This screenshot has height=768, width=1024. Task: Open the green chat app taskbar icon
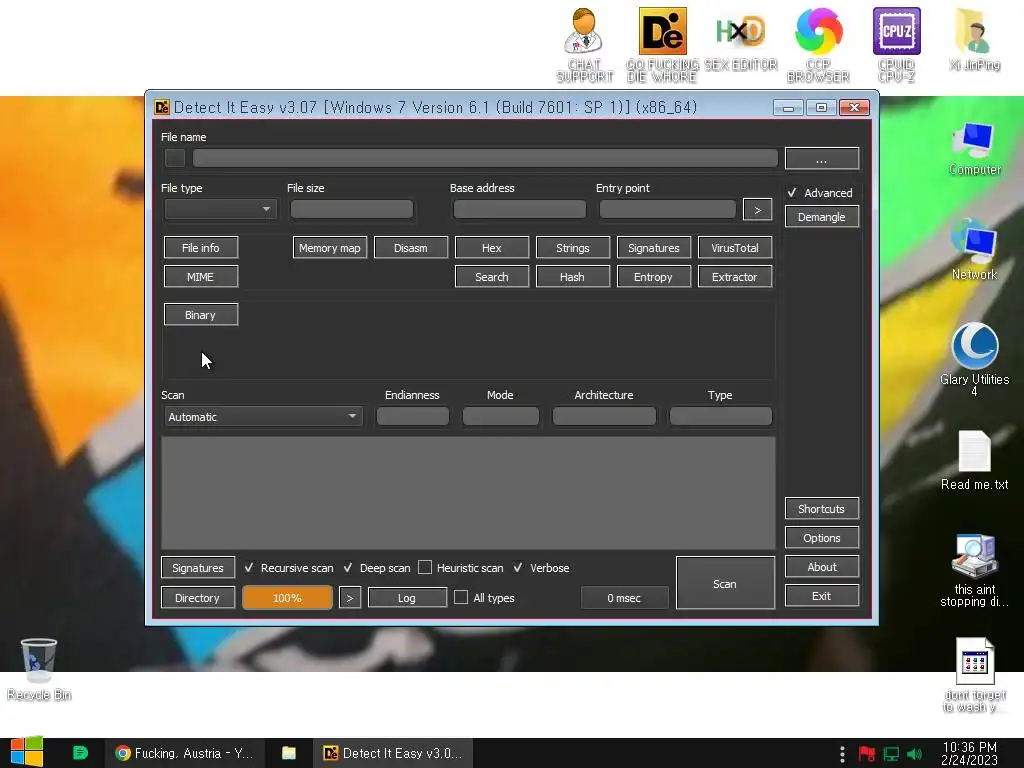coord(80,753)
